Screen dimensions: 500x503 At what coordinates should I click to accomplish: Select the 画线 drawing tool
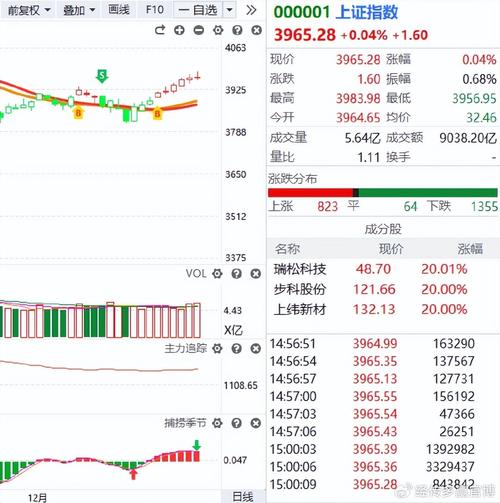tap(119, 10)
